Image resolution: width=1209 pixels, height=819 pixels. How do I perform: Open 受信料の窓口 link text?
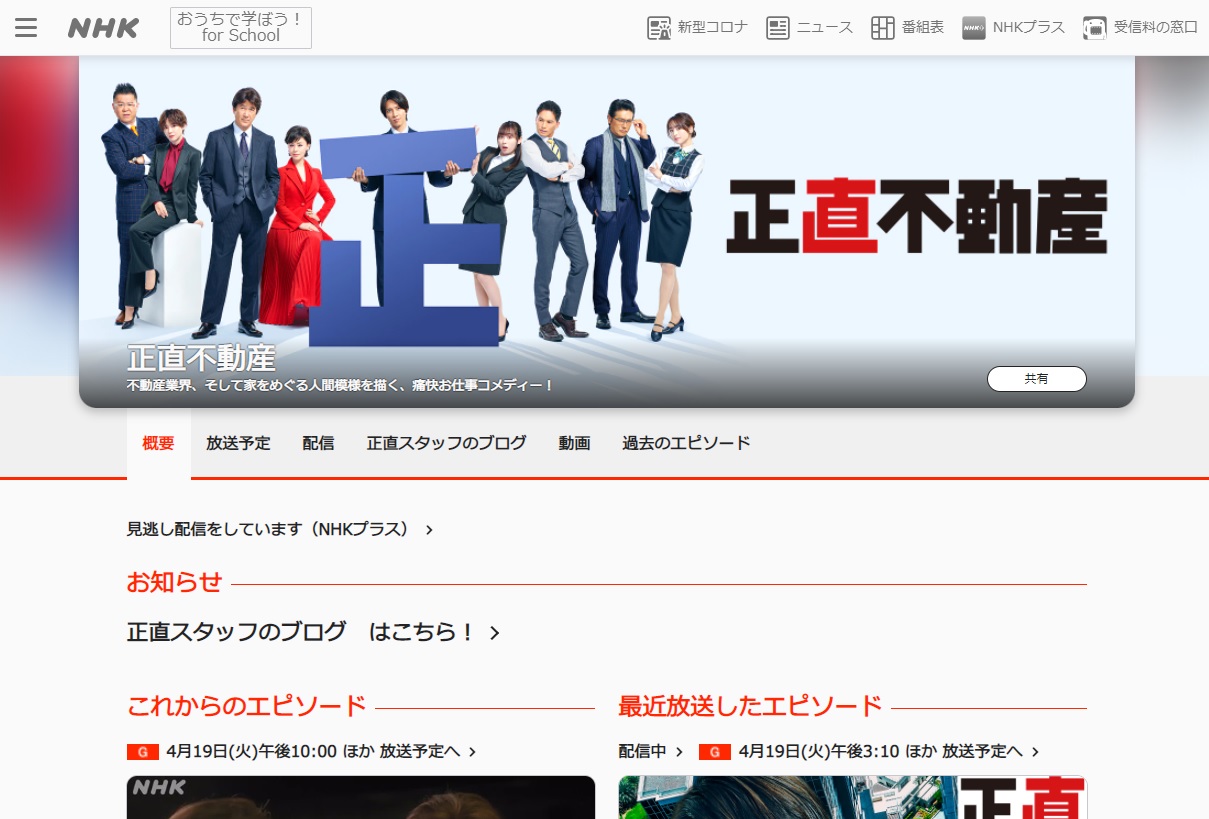tap(1156, 28)
